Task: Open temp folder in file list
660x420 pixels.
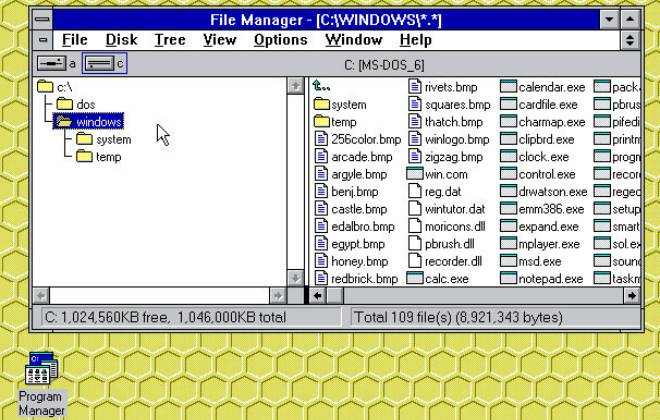Action: pyautogui.click(x=335, y=122)
